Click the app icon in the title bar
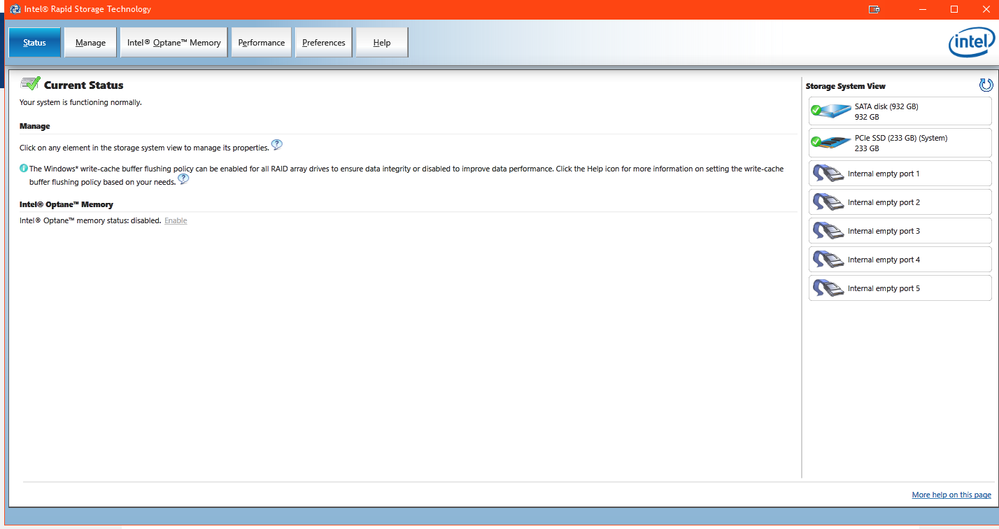Image resolution: width=999 pixels, height=529 pixels. tap(15, 9)
